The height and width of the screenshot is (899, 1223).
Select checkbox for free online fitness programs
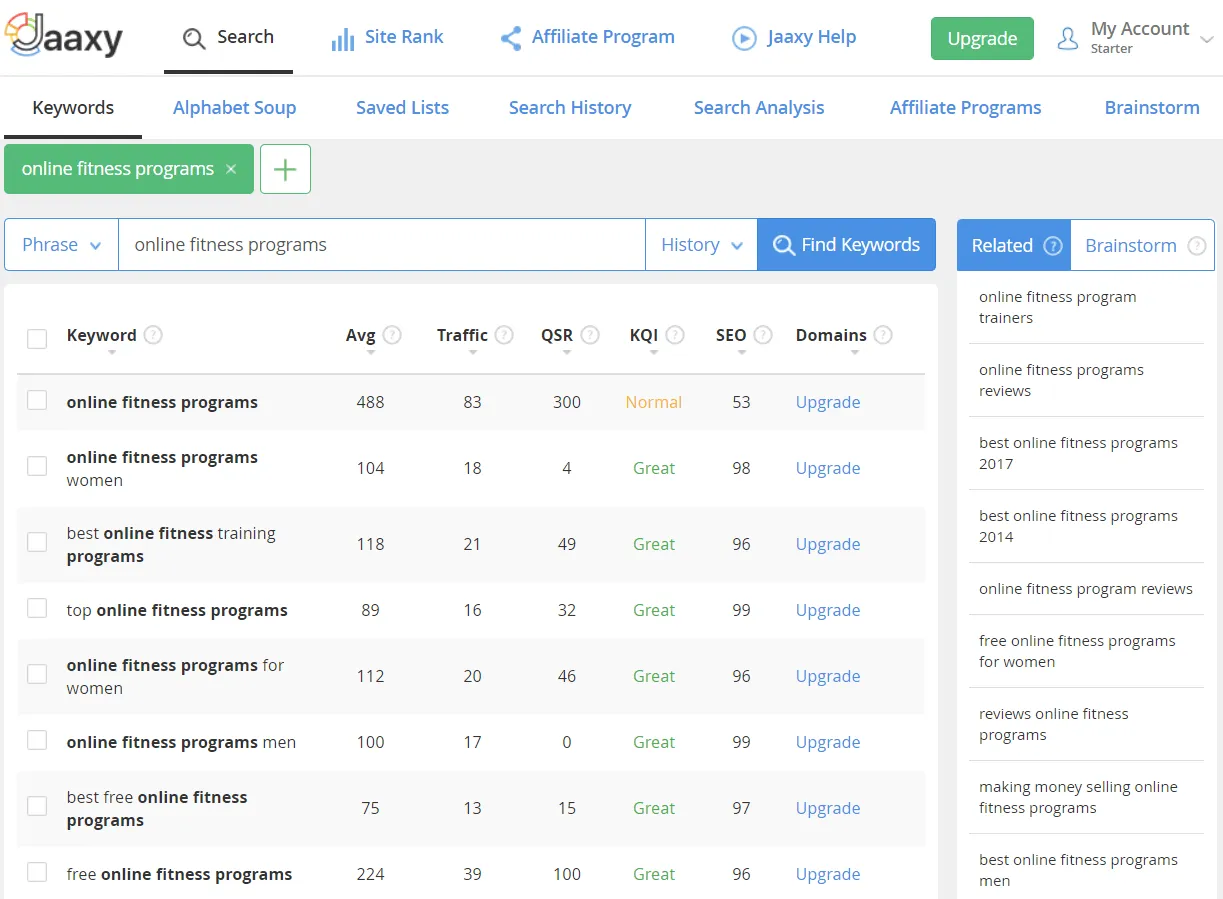[x=37, y=872]
